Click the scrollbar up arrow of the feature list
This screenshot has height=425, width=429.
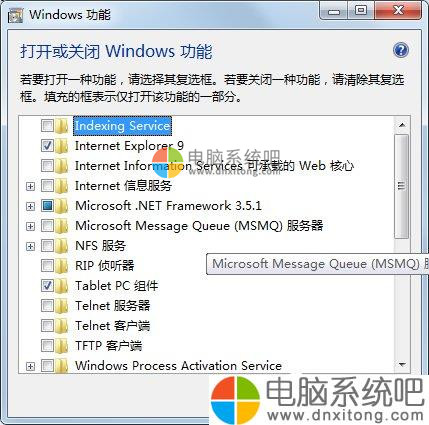pyautogui.click(x=402, y=125)
